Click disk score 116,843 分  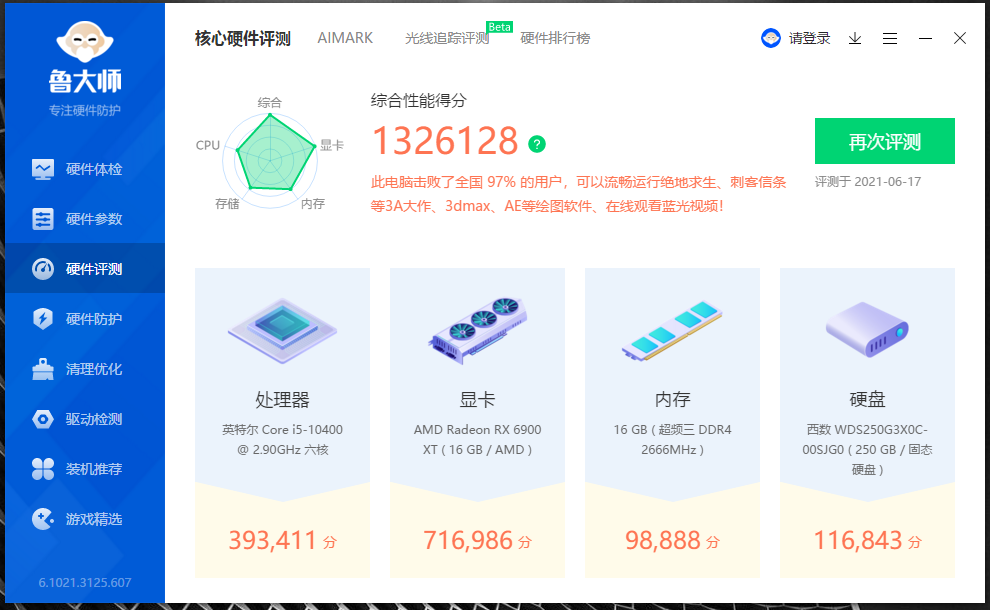[x=867, y=541]
